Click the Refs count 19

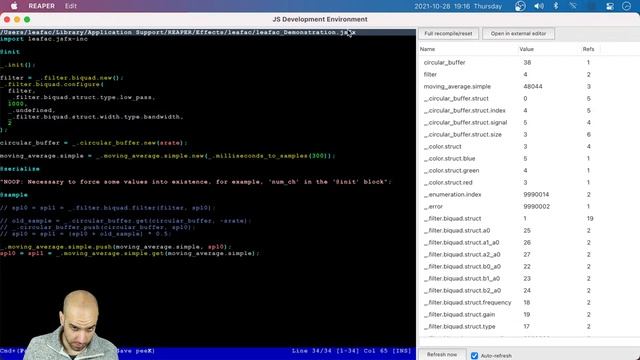pos(590,218)
